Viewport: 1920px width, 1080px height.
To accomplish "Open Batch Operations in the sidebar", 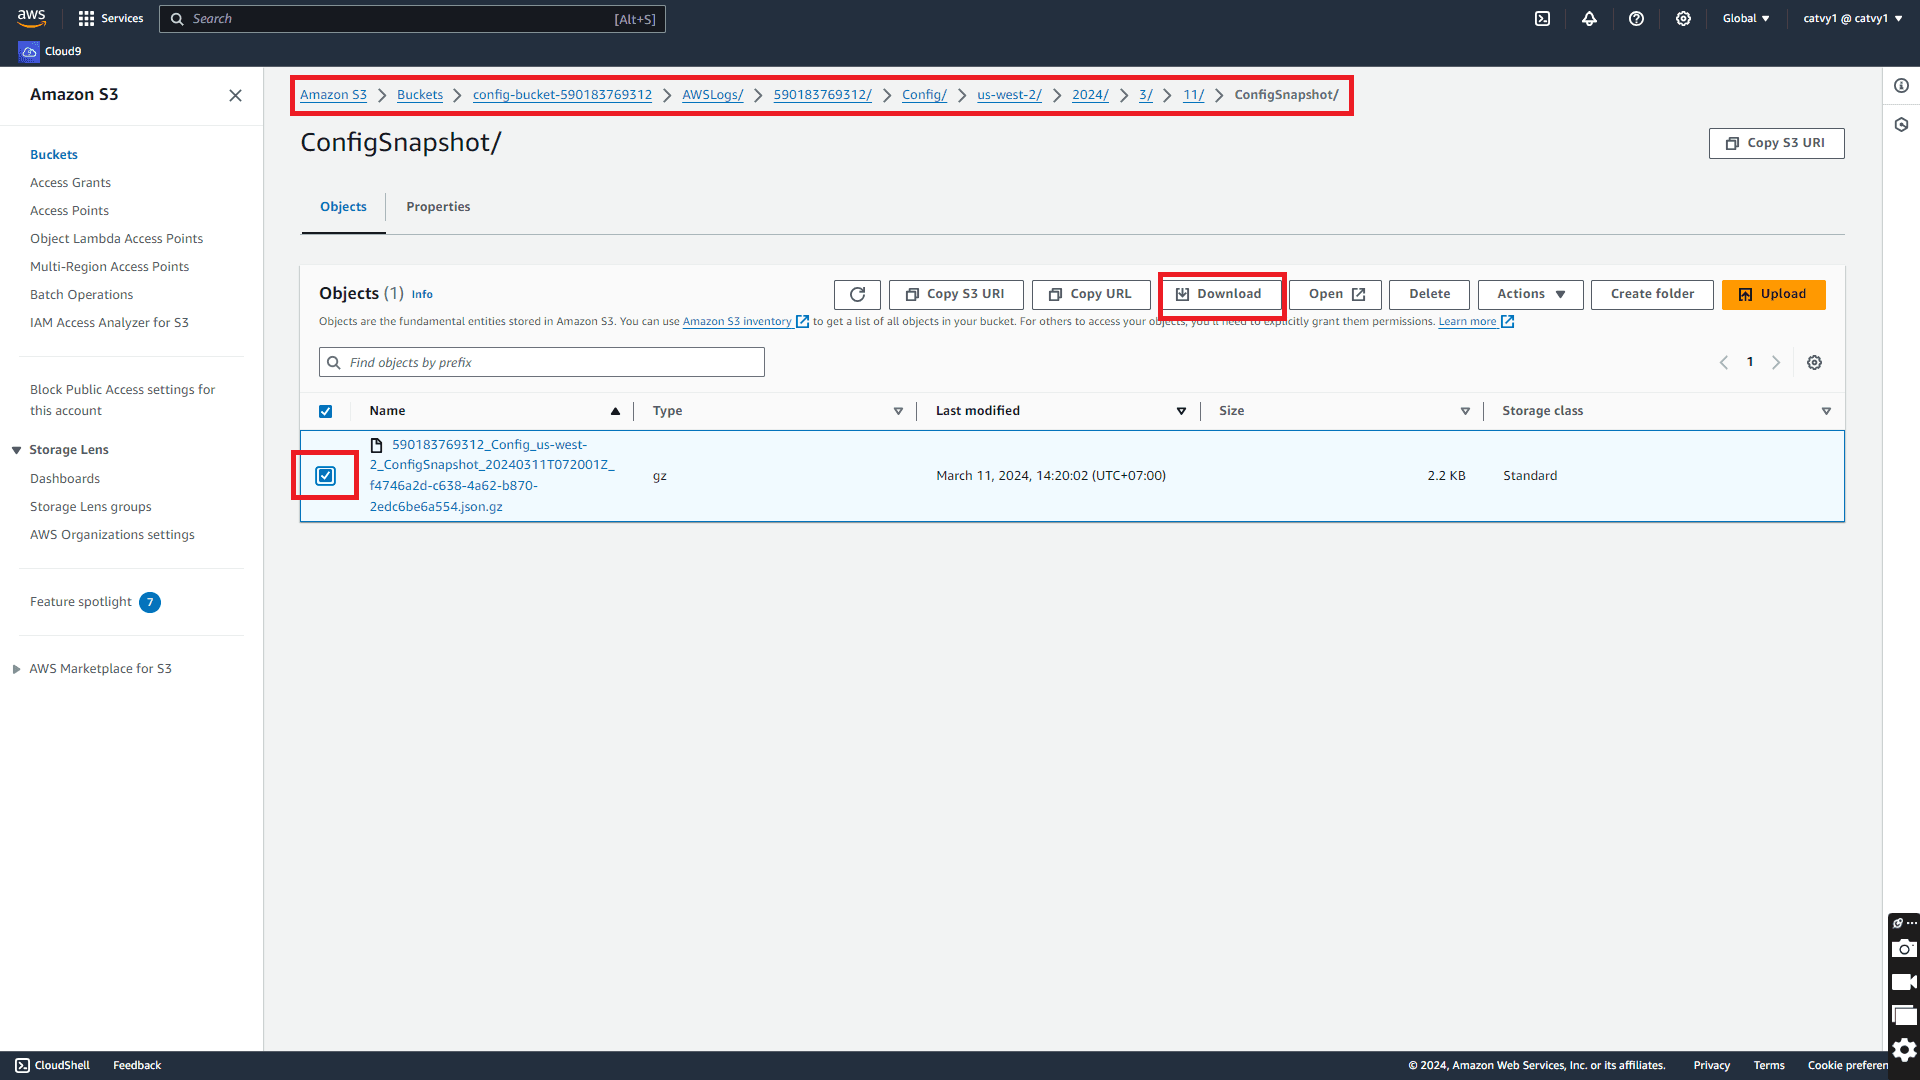I will [x=81, y=295].
